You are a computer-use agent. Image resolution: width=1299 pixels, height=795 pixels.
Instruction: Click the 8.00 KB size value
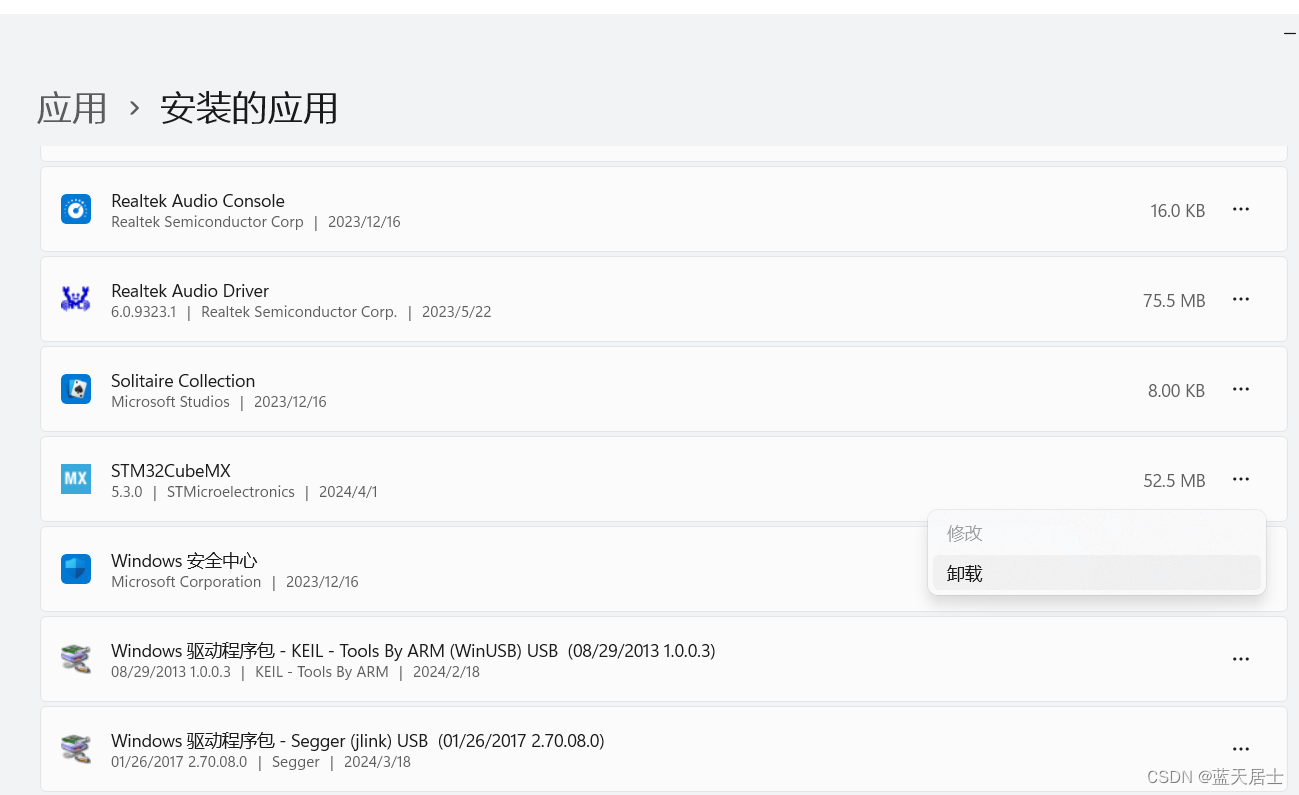1176,391
